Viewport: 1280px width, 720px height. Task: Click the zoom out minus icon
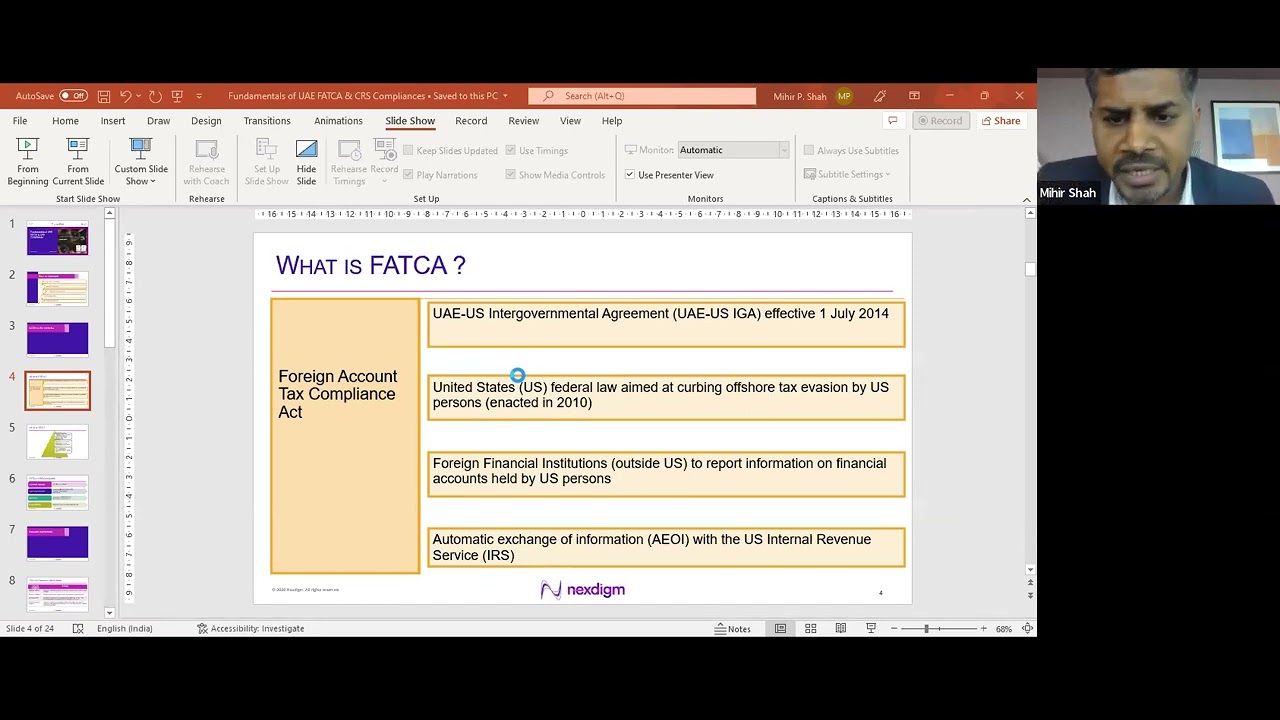(x=894, y=628)
